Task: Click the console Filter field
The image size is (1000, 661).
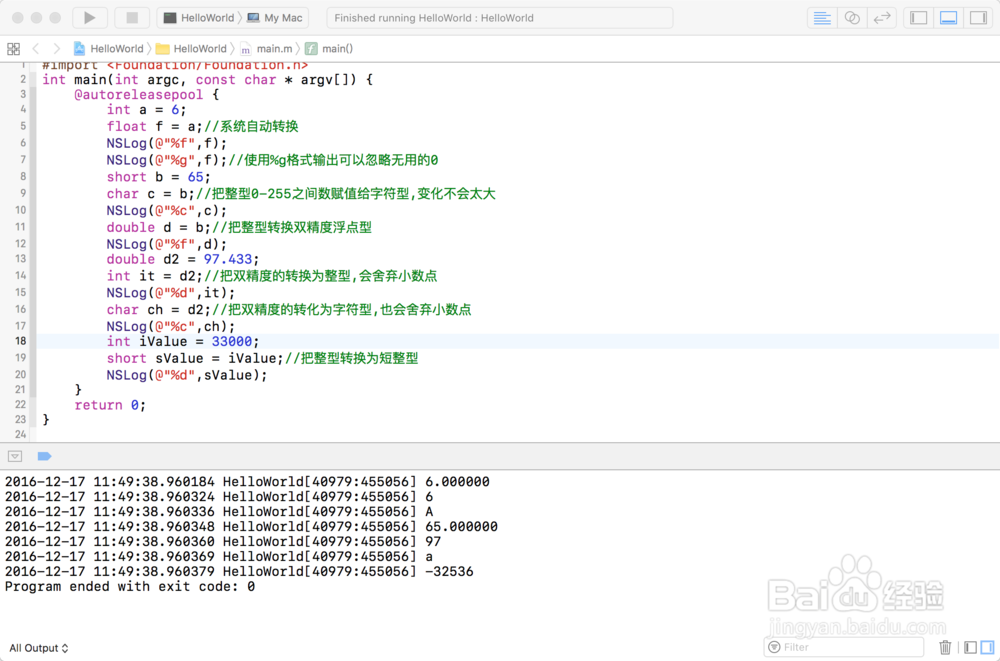Action: tap(844, 647)
